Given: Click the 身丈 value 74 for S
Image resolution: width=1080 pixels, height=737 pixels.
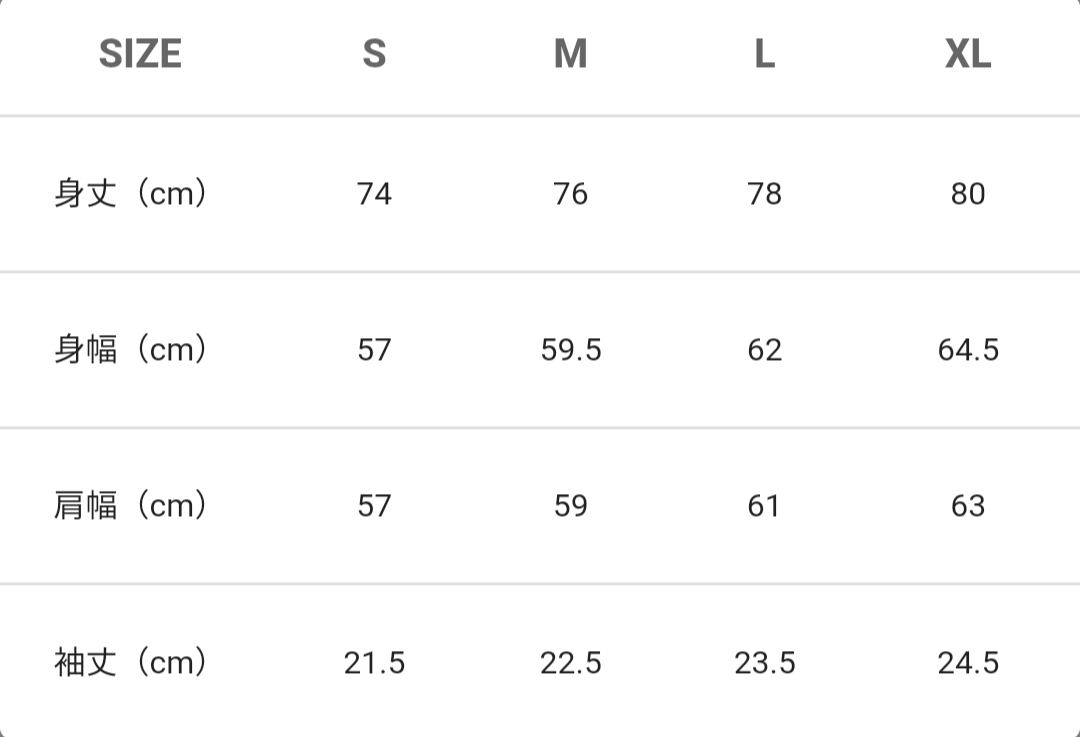Looking at the screenshot, I should click(374, 194).
